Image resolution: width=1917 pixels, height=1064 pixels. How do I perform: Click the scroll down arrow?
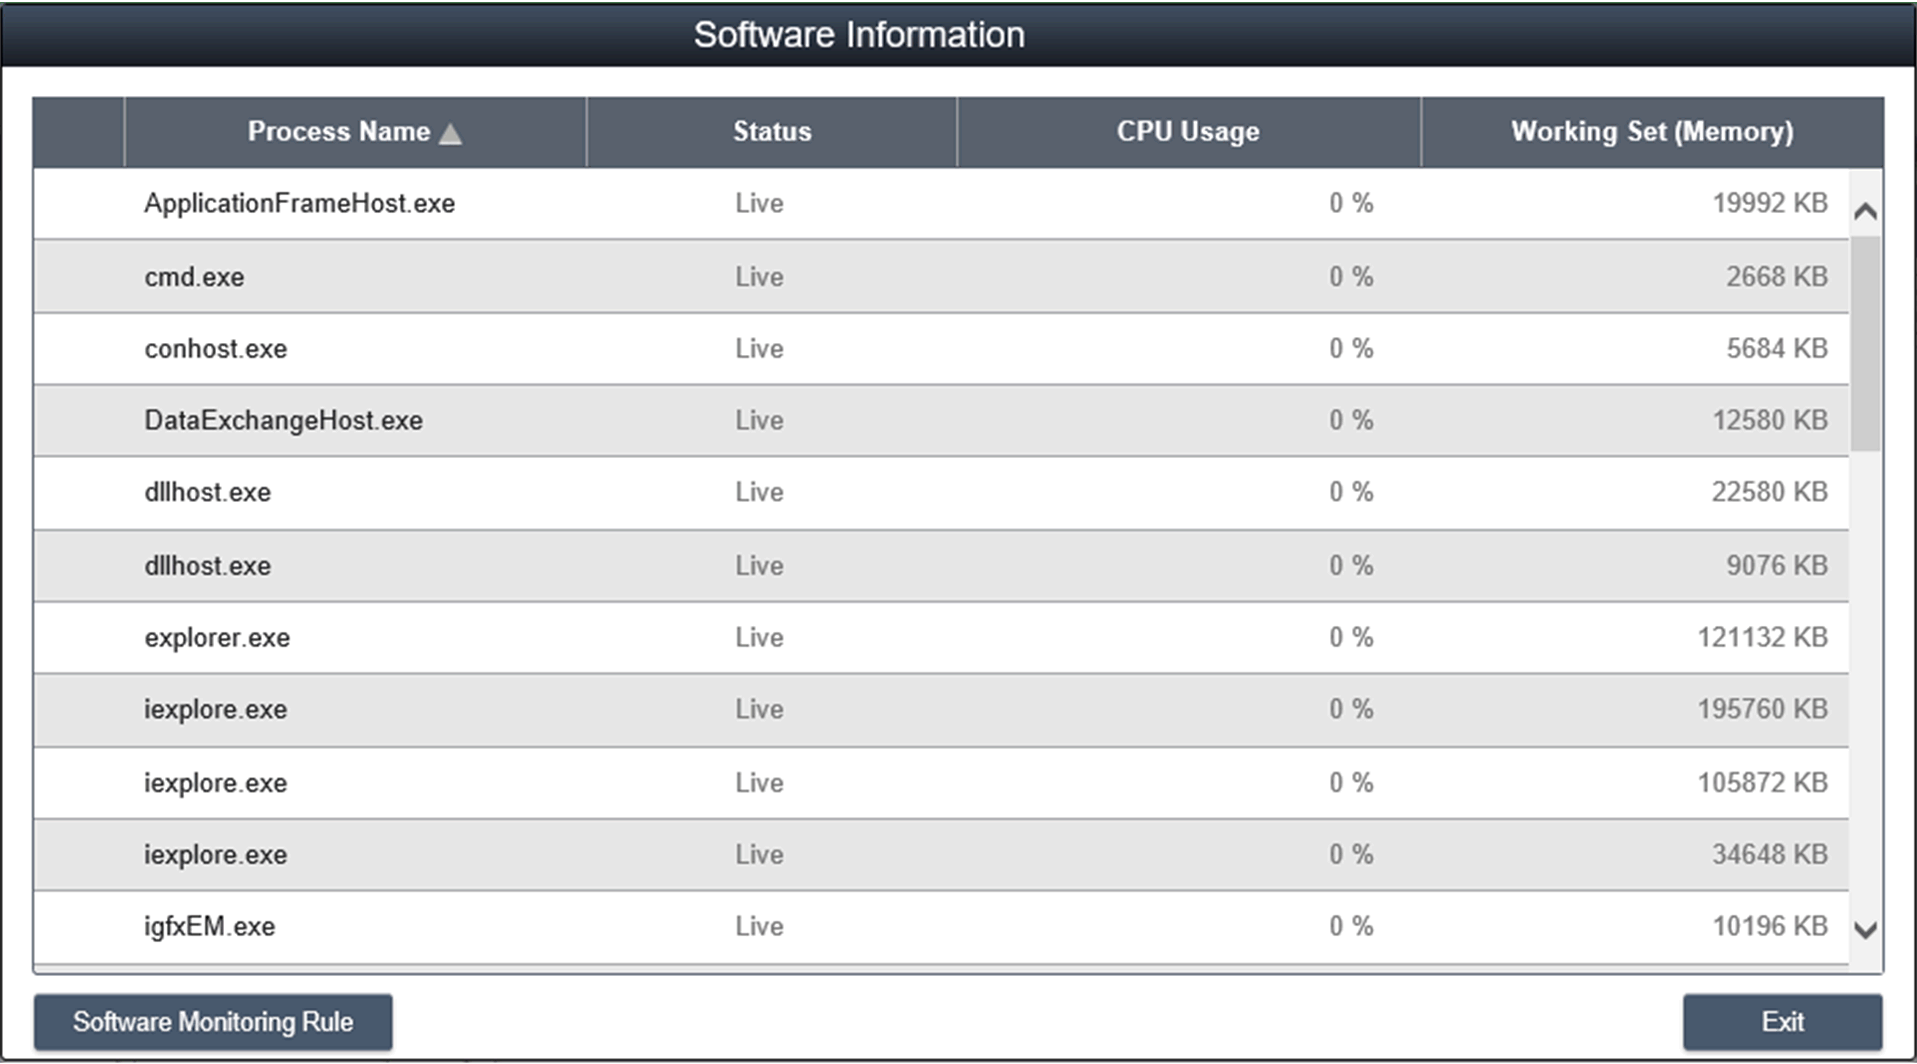click(1865, 930)
